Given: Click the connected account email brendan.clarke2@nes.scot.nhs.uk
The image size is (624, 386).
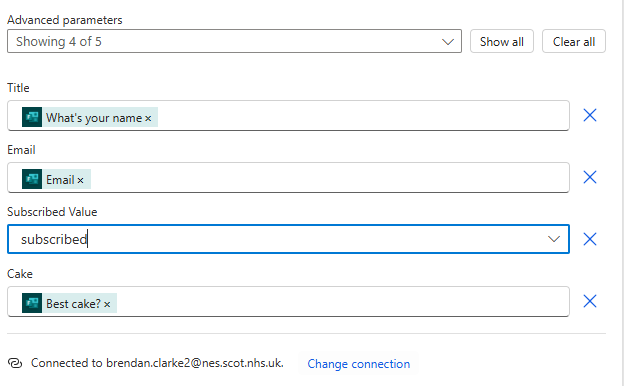Looking at the screenshot, I should (x=195, y=363).
